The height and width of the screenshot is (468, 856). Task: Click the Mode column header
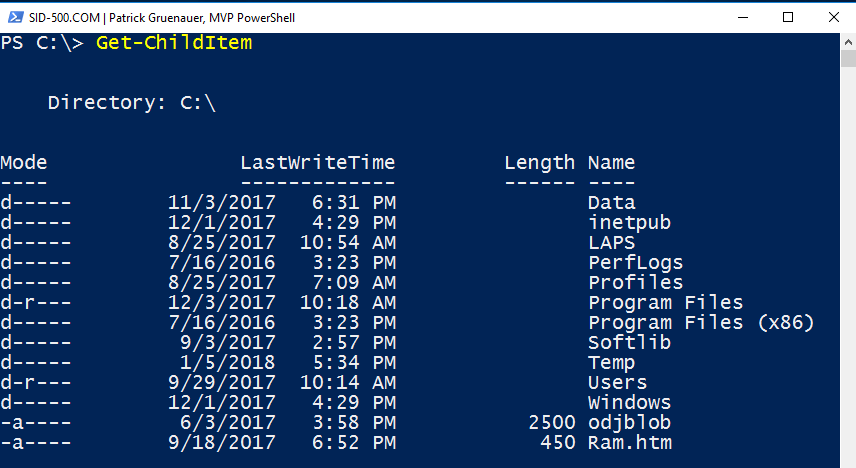point(24,162)
